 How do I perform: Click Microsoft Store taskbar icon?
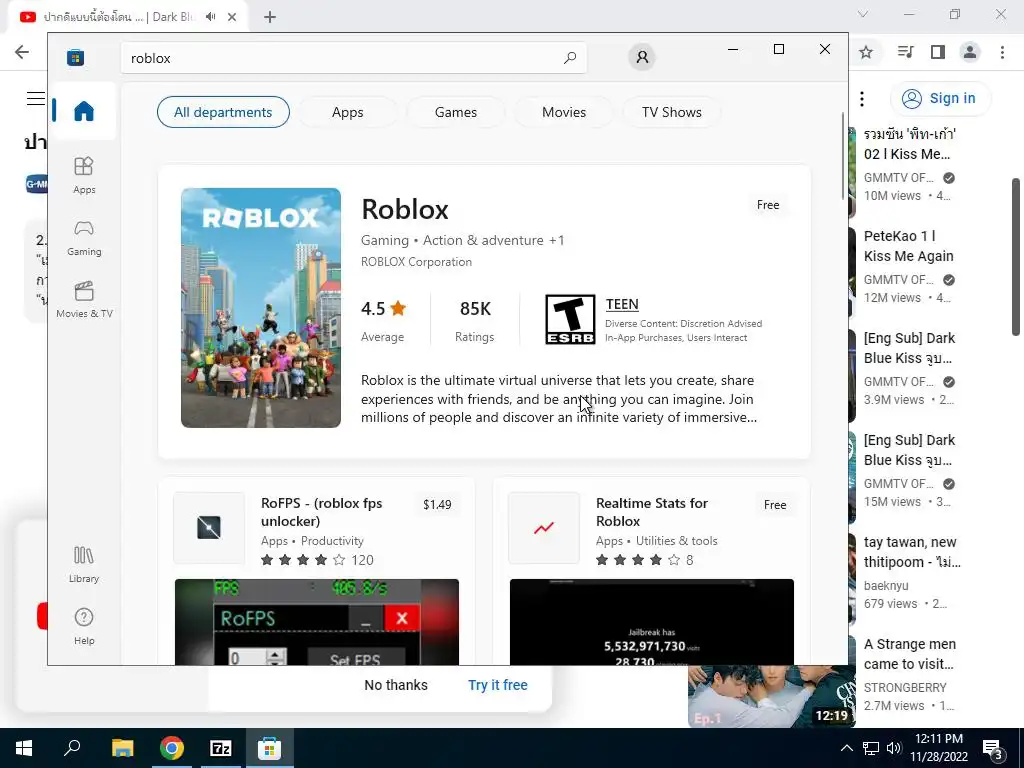click(x=270, y=748)
